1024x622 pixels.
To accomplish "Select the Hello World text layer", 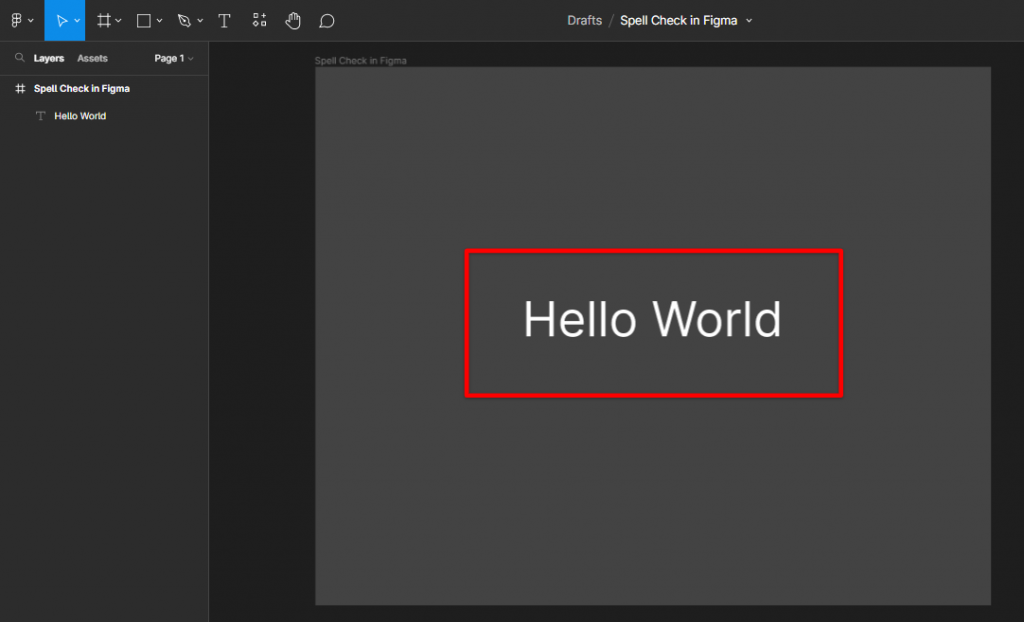I will (x=79, y=115).
